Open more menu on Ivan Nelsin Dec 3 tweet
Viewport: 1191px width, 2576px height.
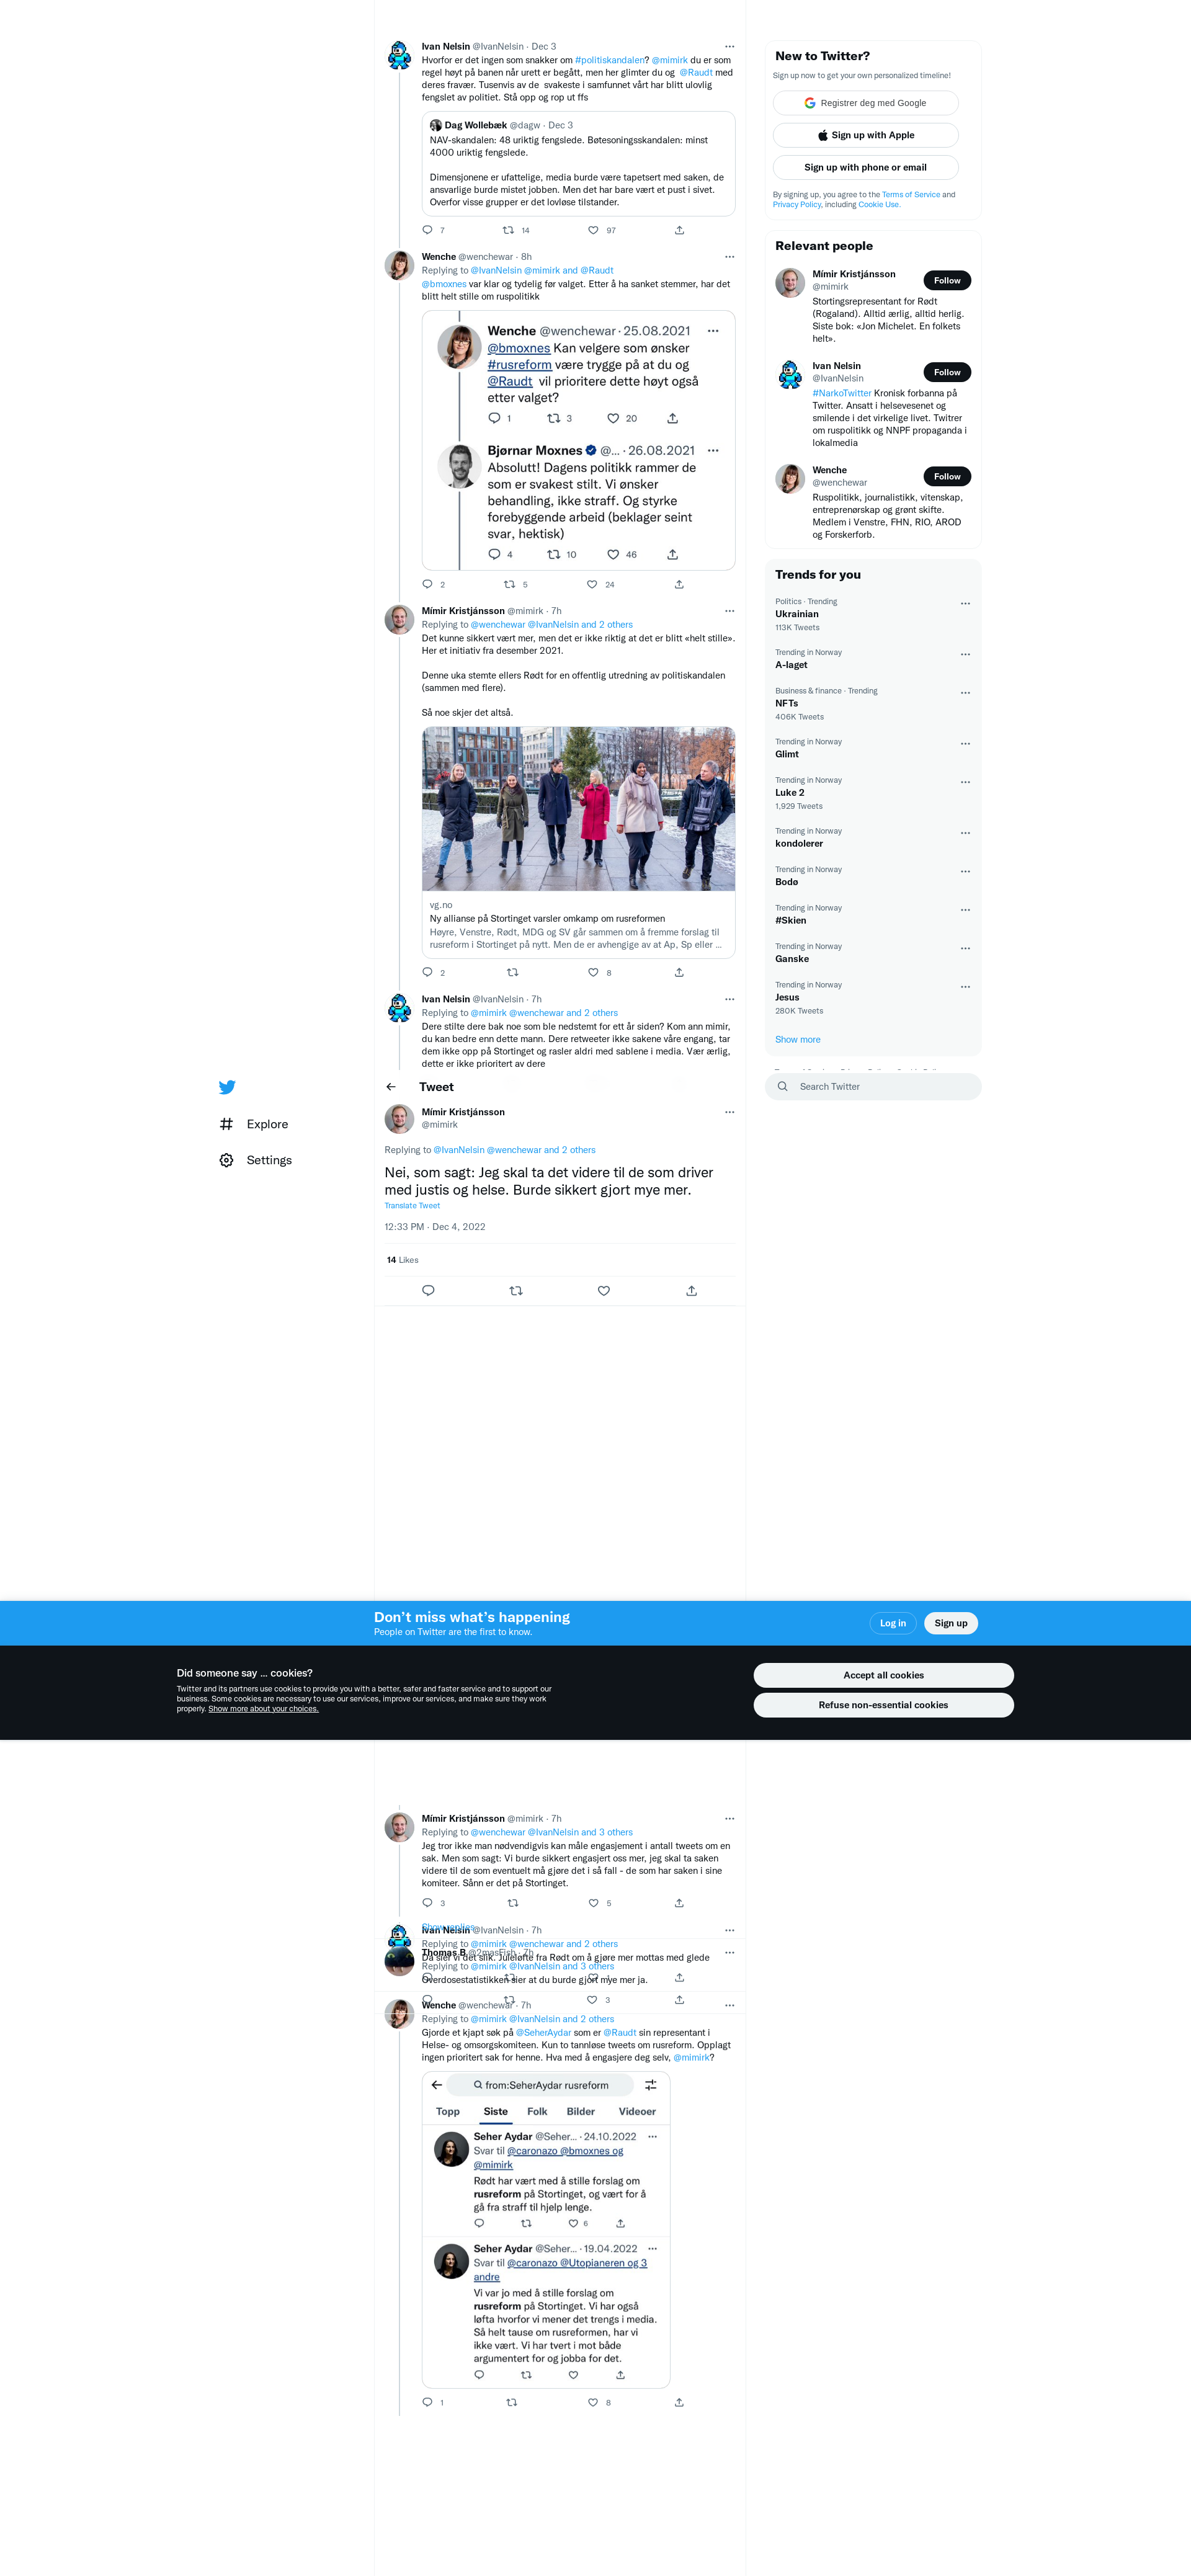click(729, 46)
